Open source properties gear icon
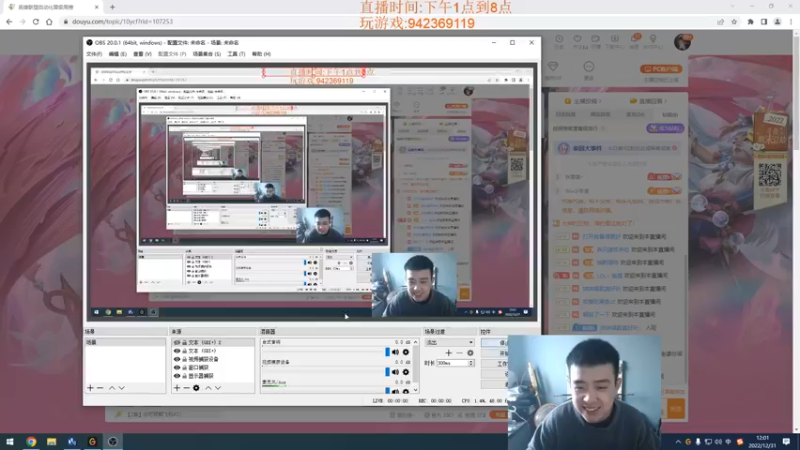Screen dimensions: 800x450 click(x=196, y=388)
